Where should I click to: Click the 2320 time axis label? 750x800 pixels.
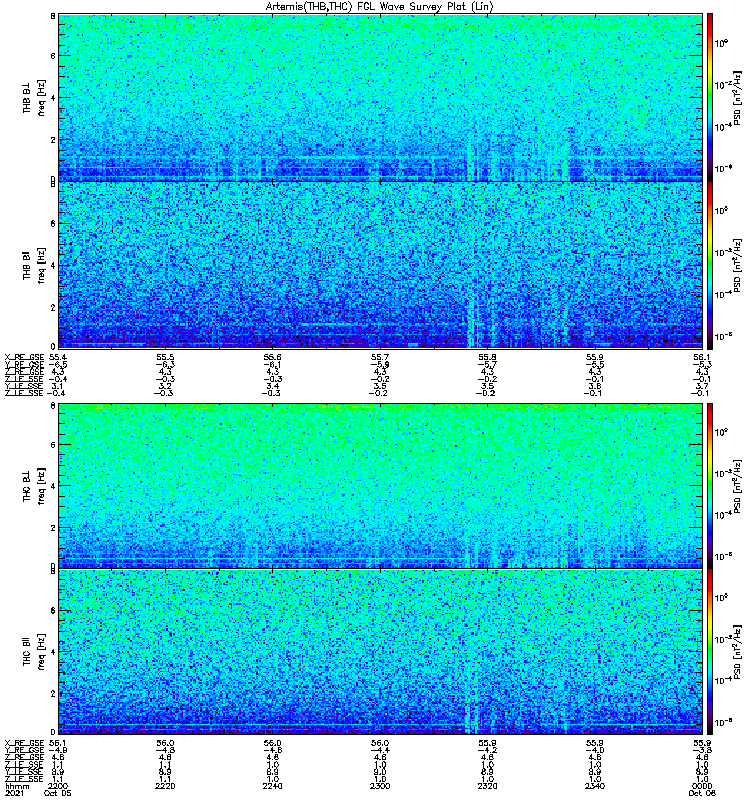487,786
